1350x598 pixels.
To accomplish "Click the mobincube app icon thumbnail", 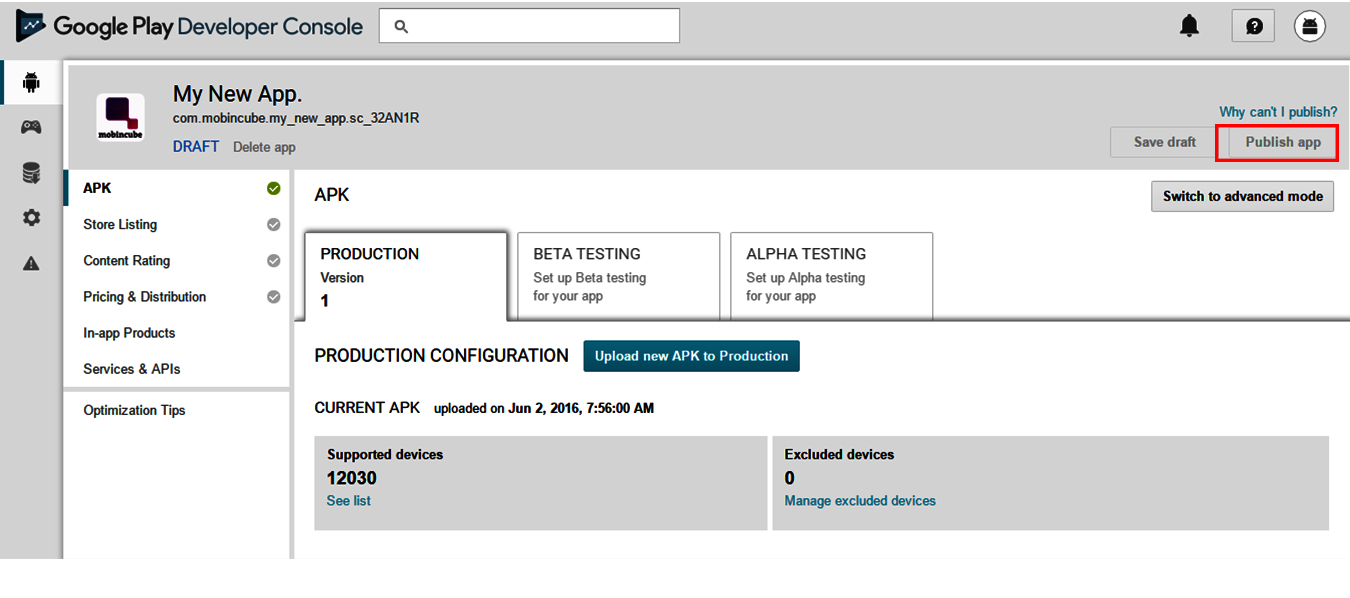I will pos(120,117).
